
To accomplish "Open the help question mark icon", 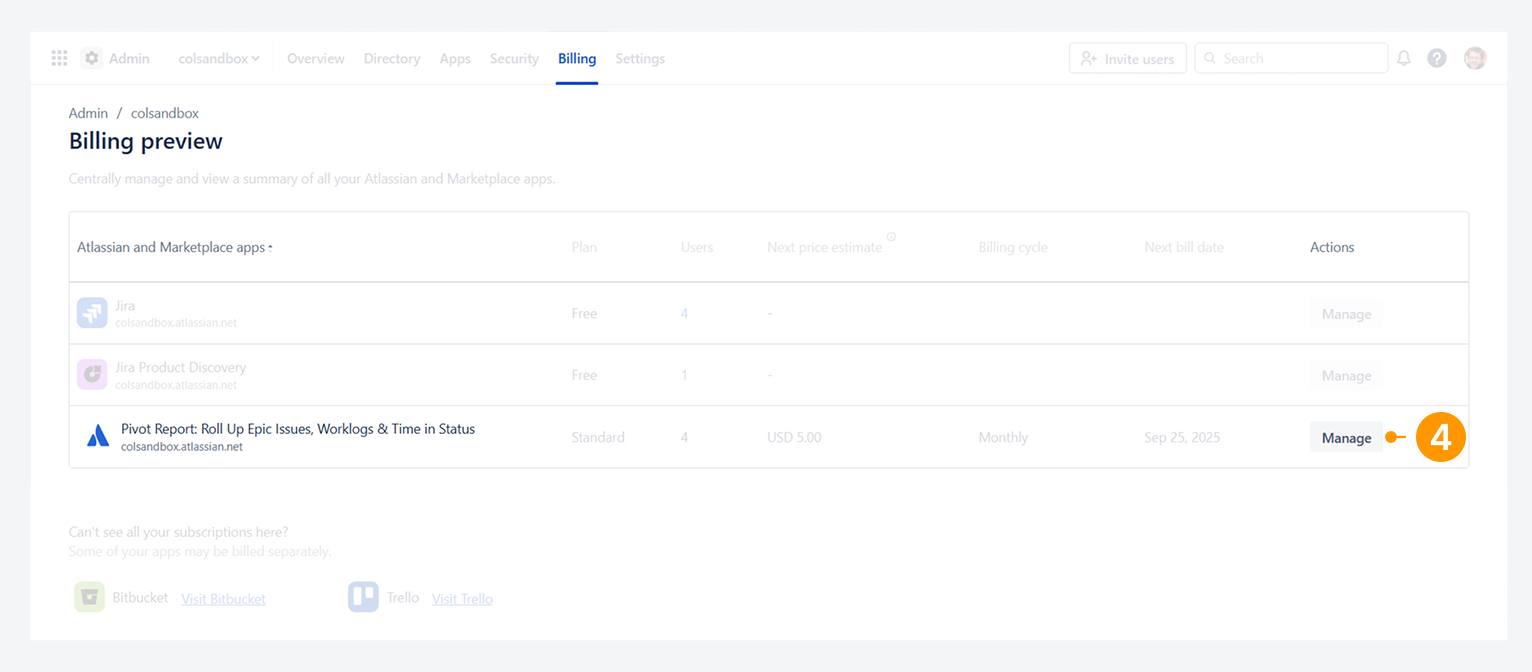I will click(x=1437, y=58).
